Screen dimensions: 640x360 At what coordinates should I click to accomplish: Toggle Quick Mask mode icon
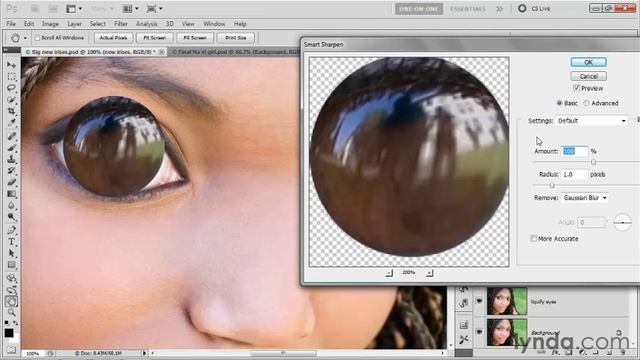point(11,350)
